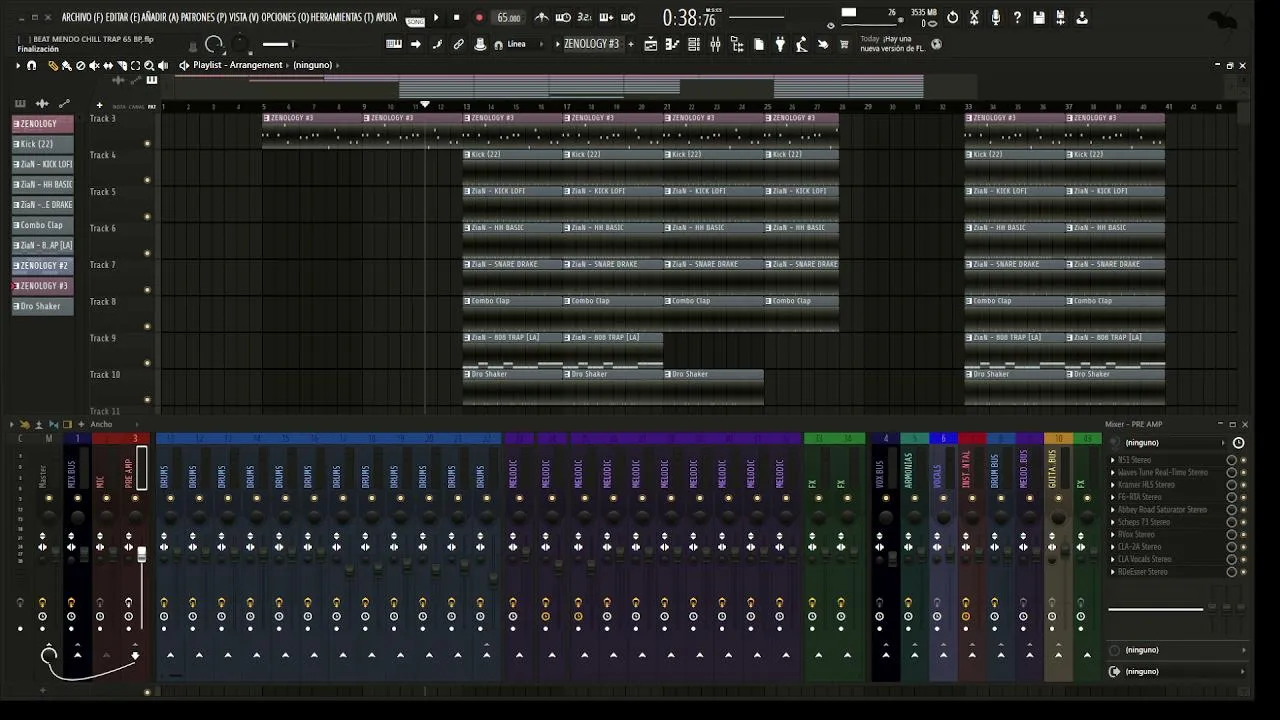Click the help question mark icon
This screenshot has height=720, width=1280.
(x=1017, y=17)
